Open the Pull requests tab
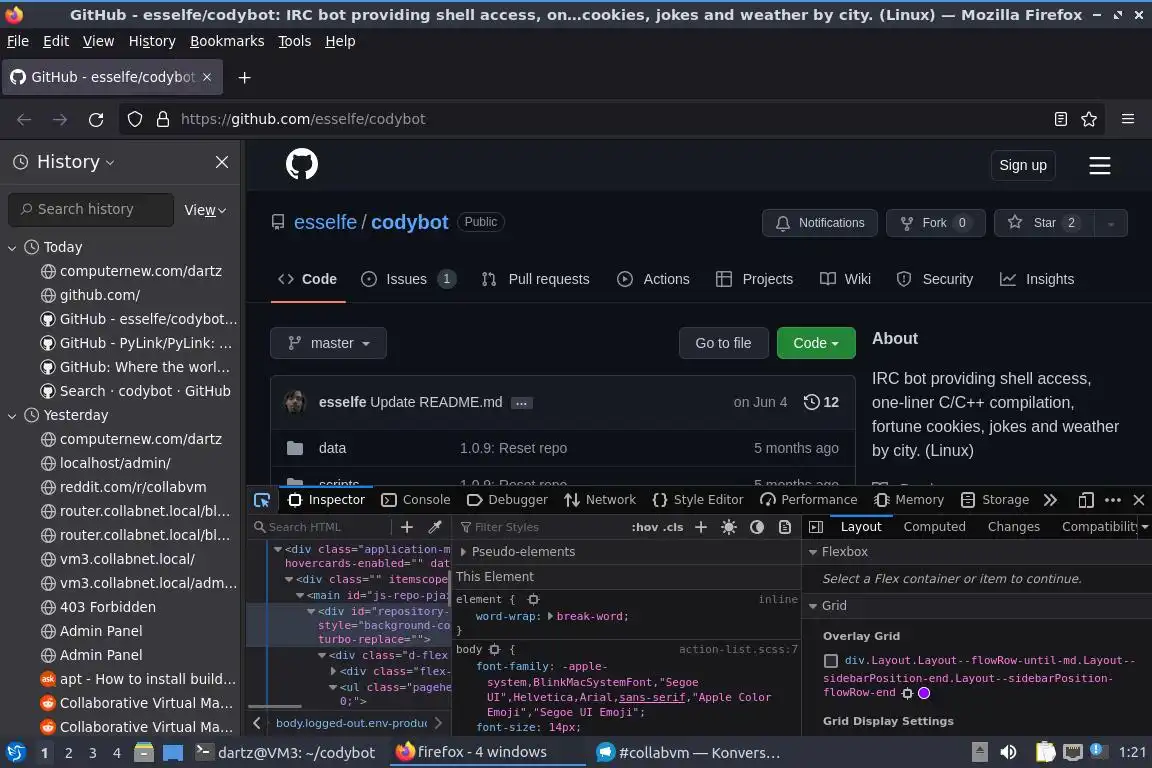This screenshot has width=1152, height=768. point(535,279)
